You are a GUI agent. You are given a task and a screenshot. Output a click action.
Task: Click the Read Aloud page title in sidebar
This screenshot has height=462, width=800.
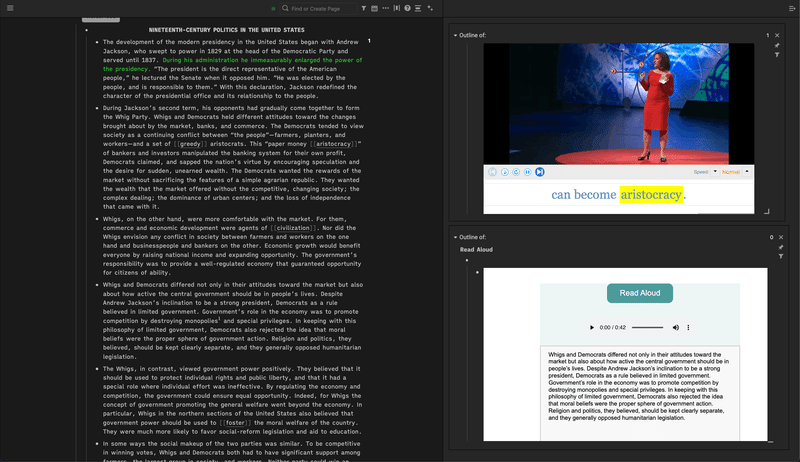click(476, 249)
